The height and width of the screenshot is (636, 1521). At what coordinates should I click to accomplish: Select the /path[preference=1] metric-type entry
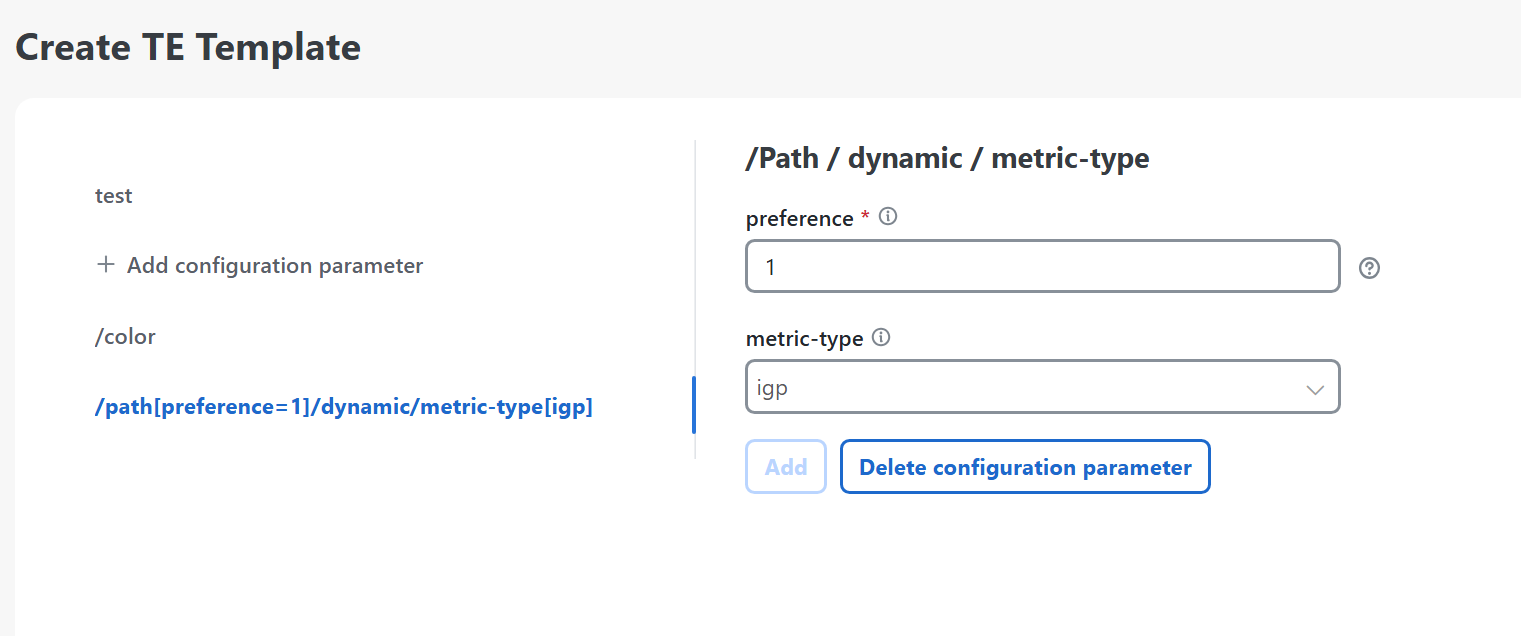343,407
